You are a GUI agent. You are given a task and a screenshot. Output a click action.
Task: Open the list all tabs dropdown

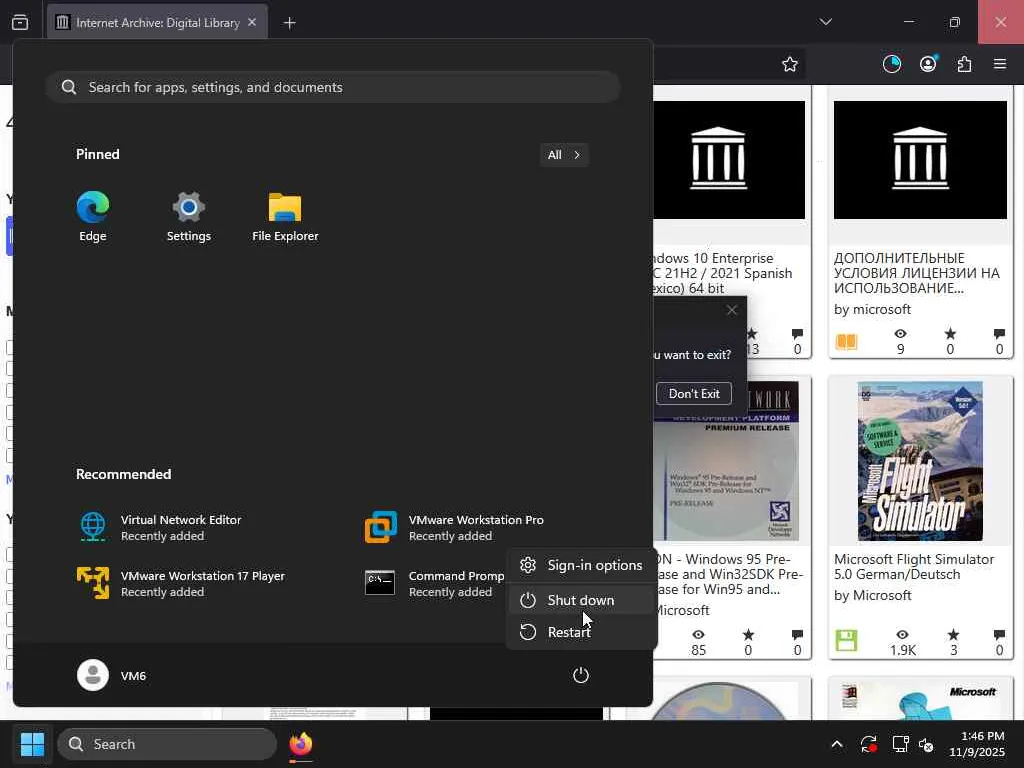pyautogui.click(x=825, y=22)
